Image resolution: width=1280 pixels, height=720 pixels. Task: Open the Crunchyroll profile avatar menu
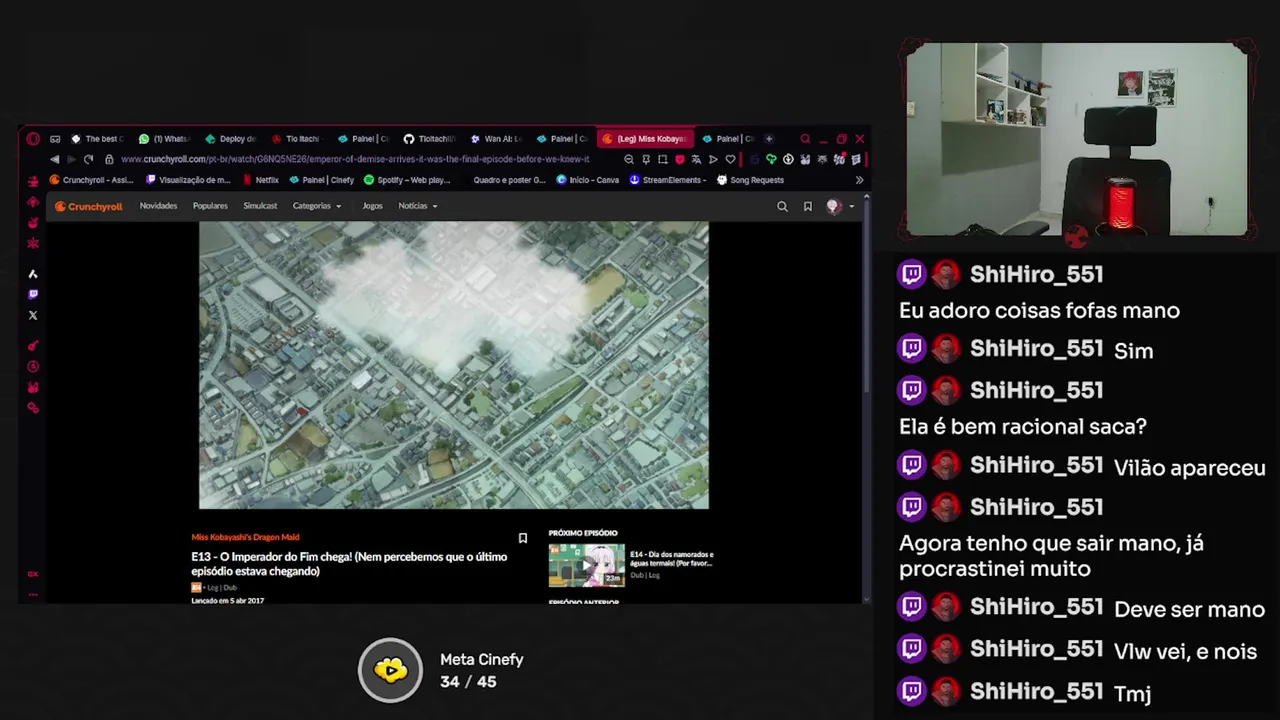click(x=834, y=206)
